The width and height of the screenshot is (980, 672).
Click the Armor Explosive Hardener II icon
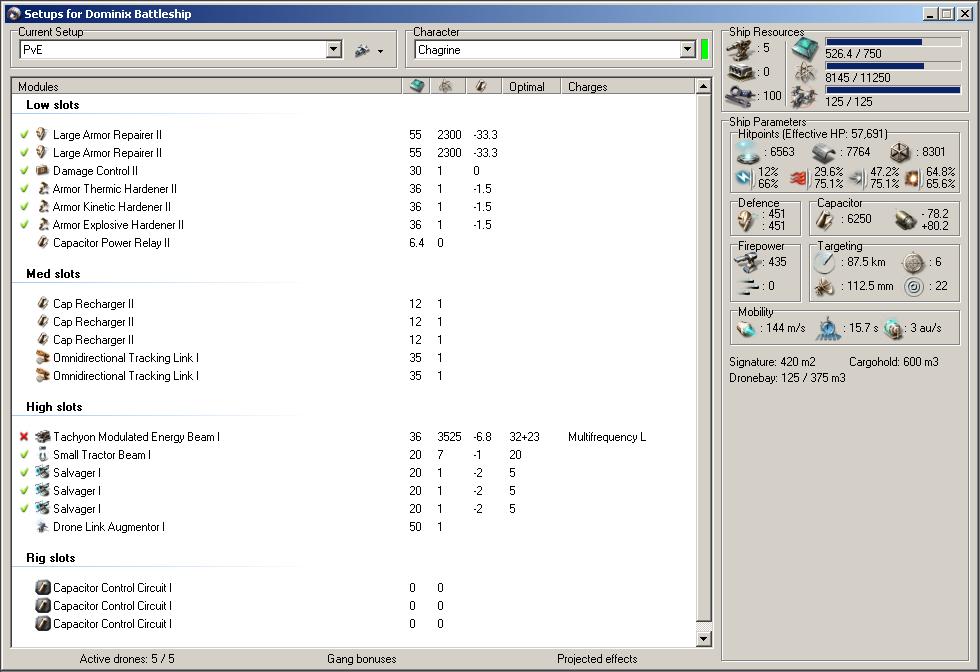pyautogui.click(x=42, y=225)
